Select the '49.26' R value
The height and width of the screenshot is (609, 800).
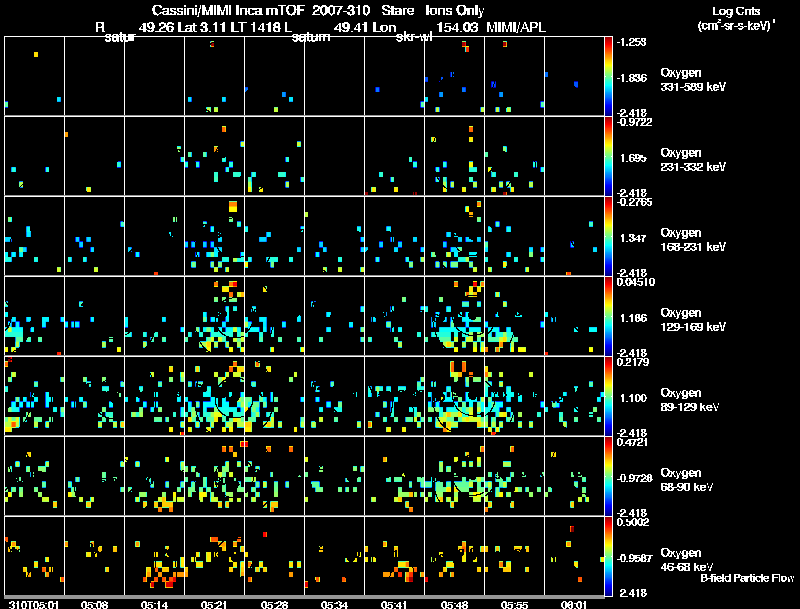tap(156, 28)
